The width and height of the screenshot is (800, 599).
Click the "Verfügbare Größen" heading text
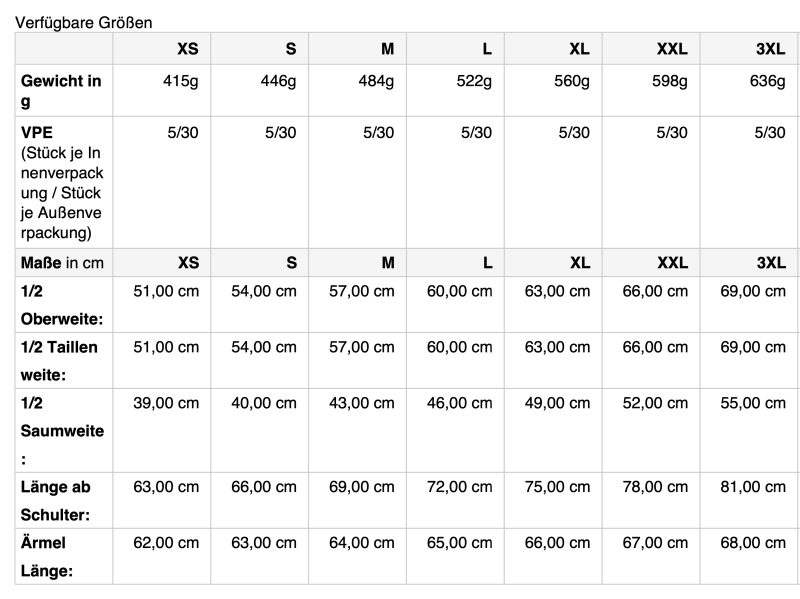pyautogui.click(x=82, y=20)
